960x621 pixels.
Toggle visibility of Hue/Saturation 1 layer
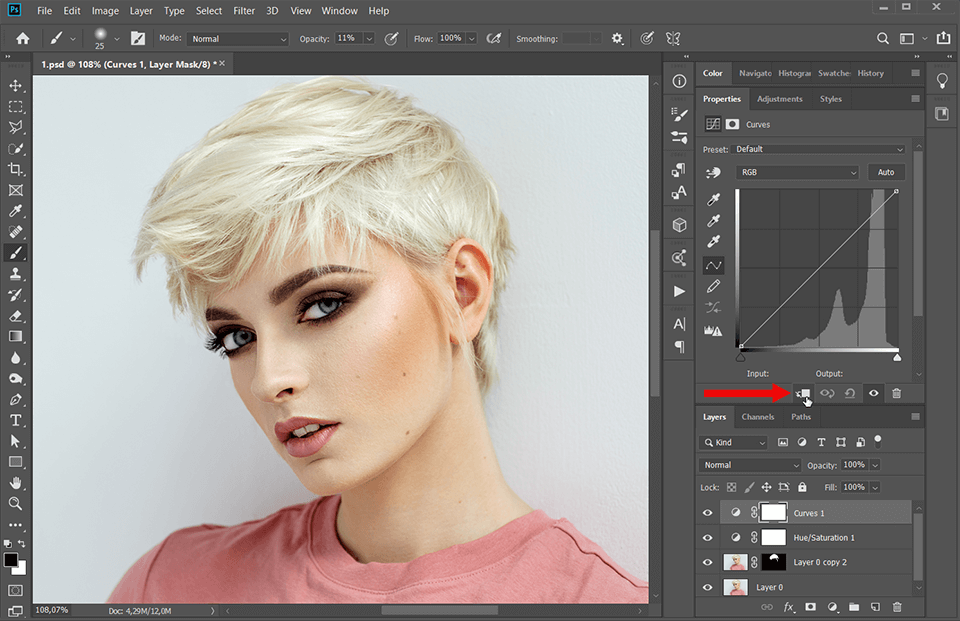click(707, 537)
